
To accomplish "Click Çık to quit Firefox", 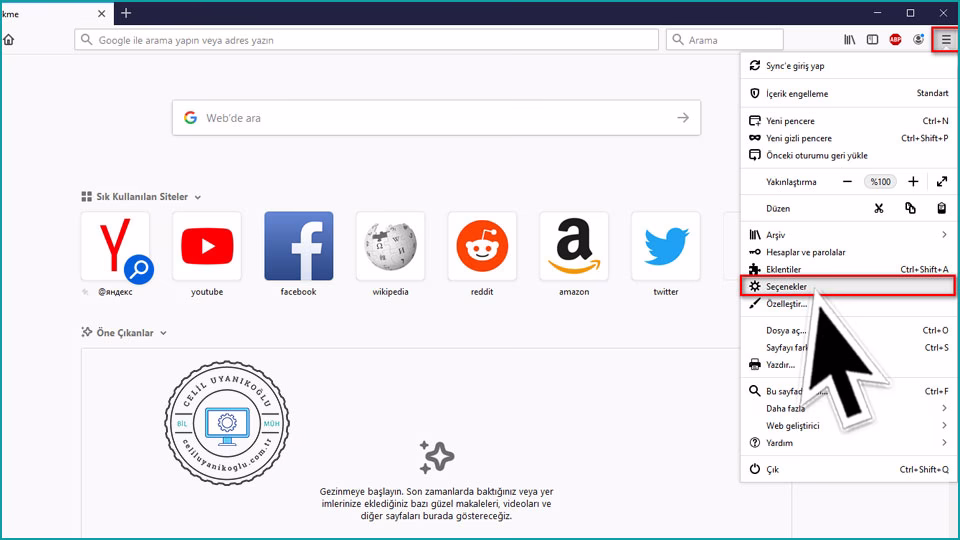I will tap(847, 470).
